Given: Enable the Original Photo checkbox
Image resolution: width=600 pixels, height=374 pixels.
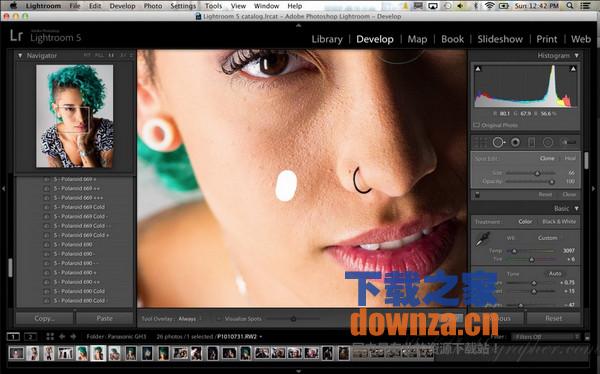Looking at the screenshot, I should pyautogui.click(x=476, y=125).
